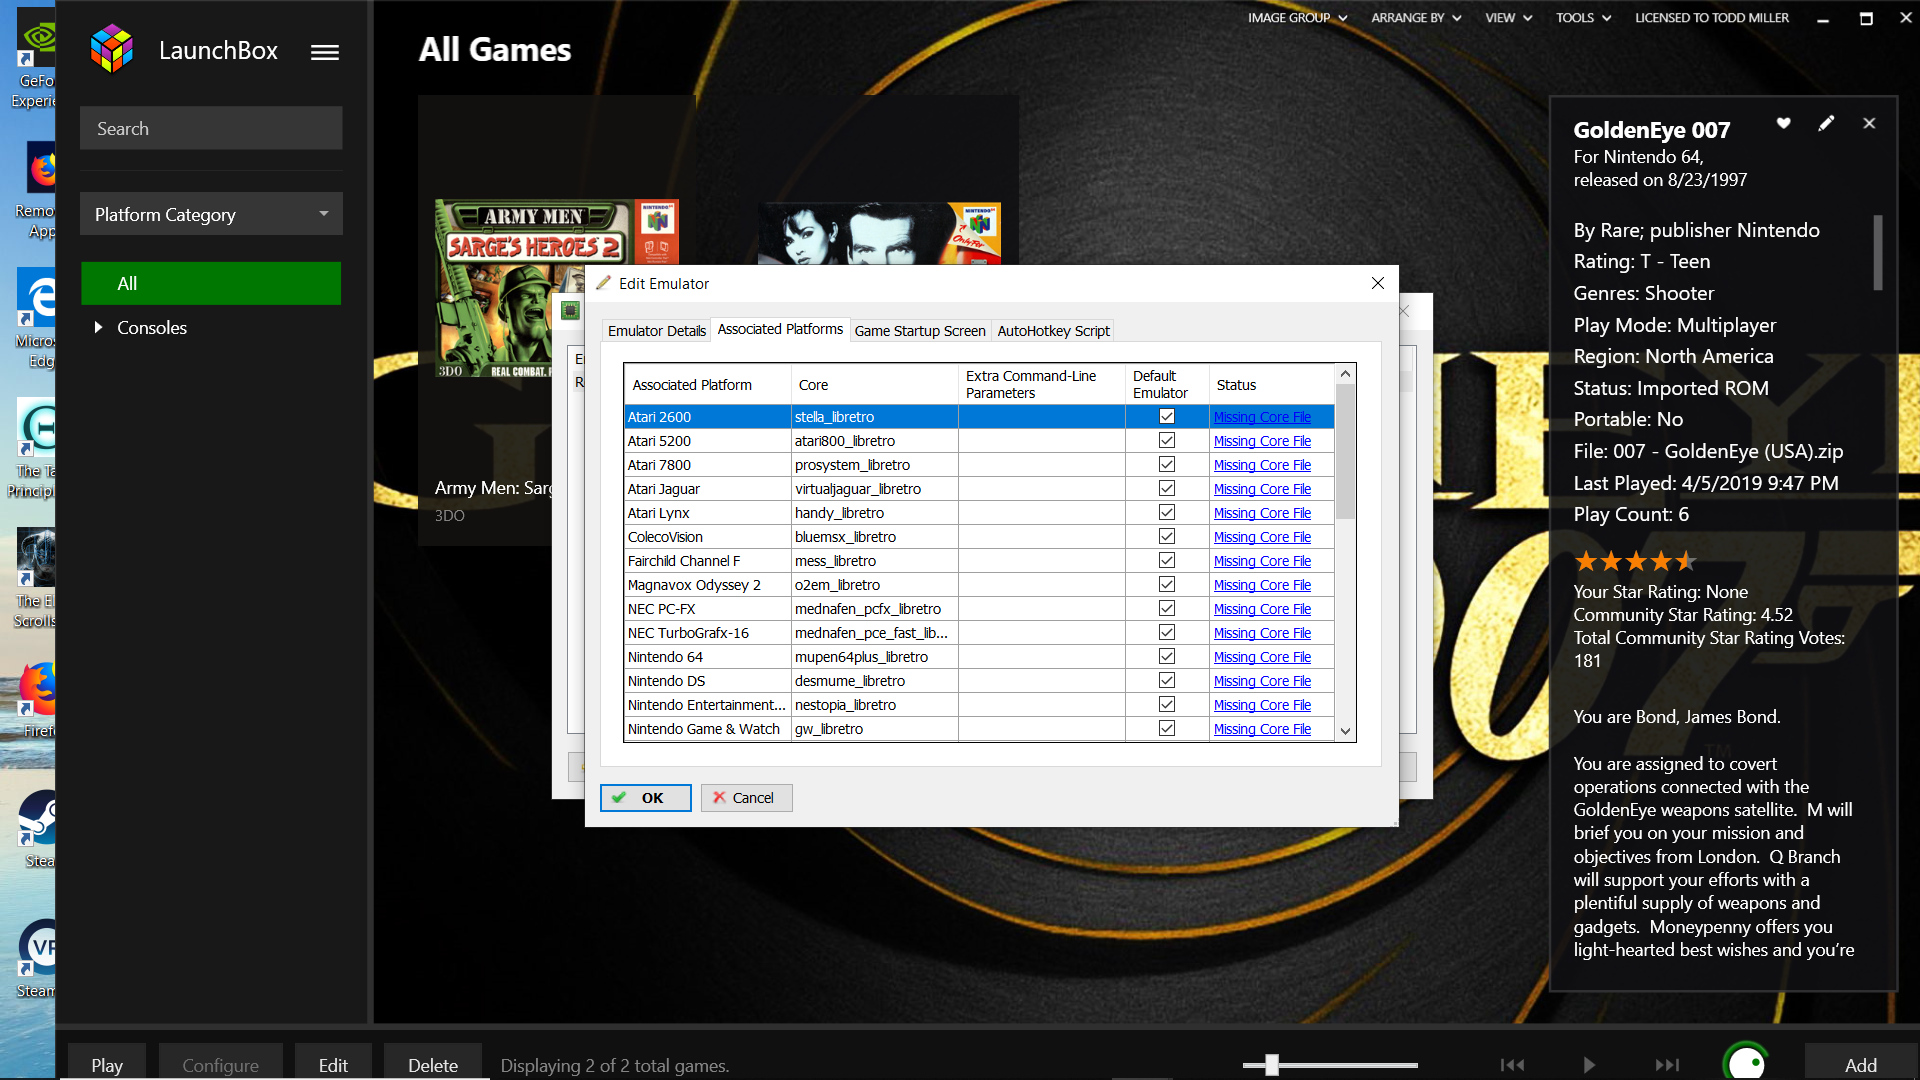Viewport: 1920px width, 1080px height.
Task: Open the LaunchBox hamburger menu
Action: click(324, 52)
